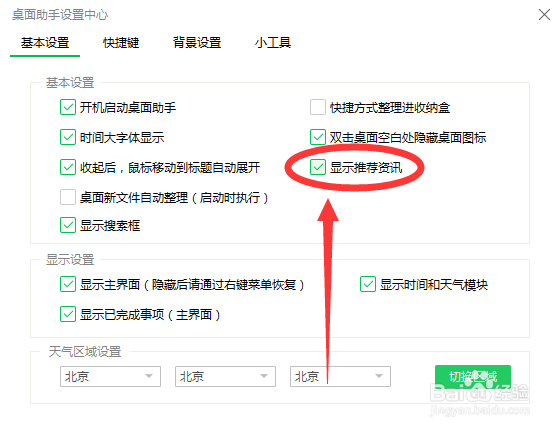Uncheck 开机启动桌面助手 checkbox
Image resolution: width=560 pixels, height=430 pixels.
[68, 107]
